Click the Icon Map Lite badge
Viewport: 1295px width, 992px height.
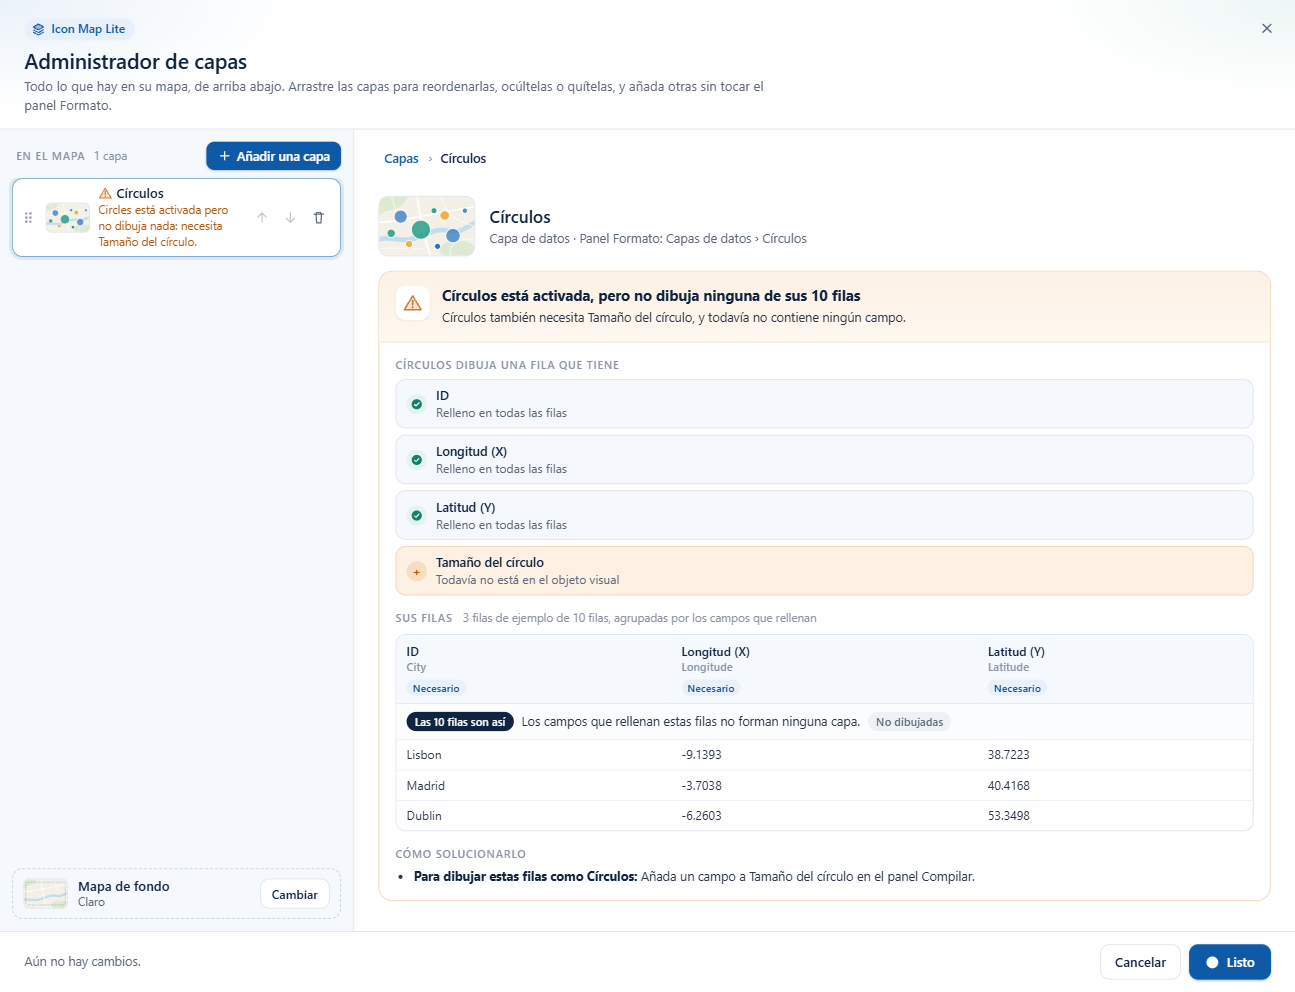80,29
